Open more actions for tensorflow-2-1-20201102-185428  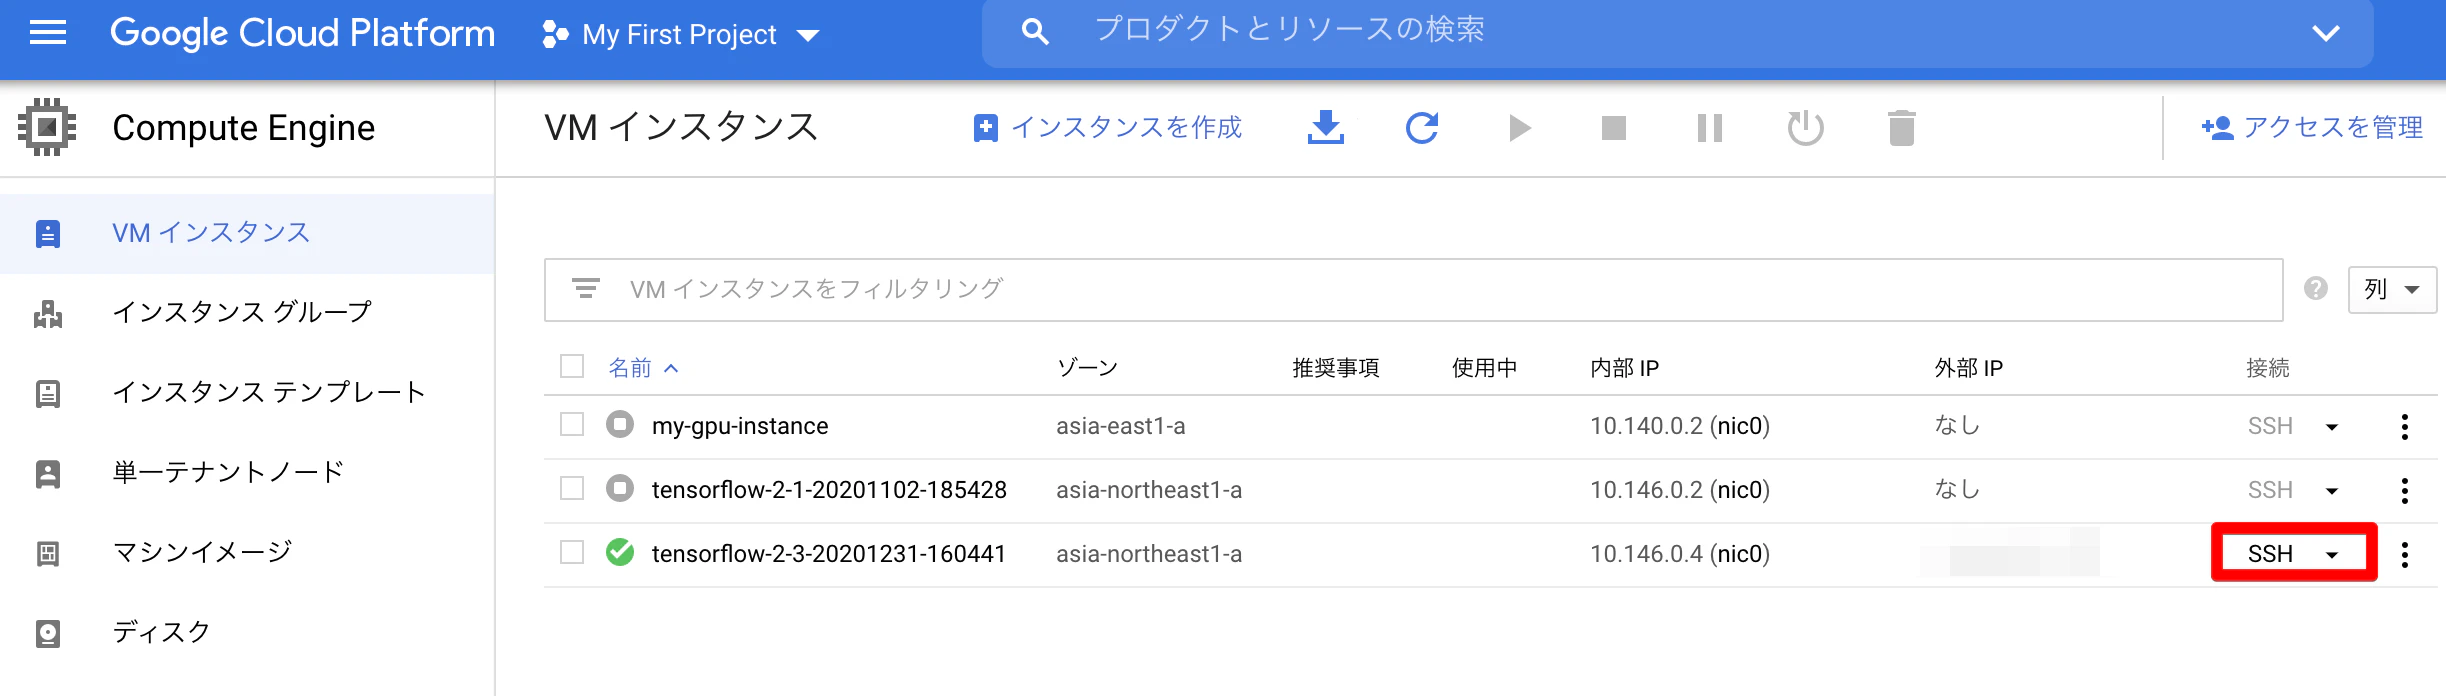(x=2405, y=491)
